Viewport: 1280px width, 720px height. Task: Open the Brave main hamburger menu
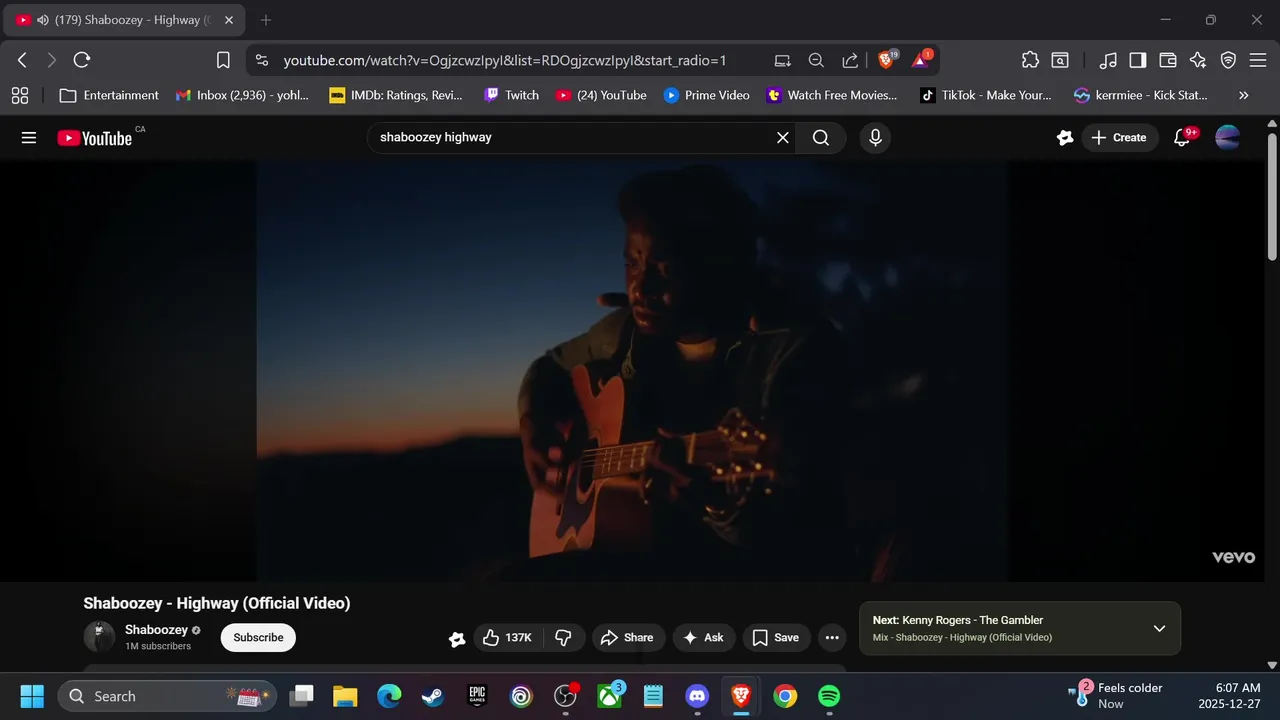pos(1259,60)
